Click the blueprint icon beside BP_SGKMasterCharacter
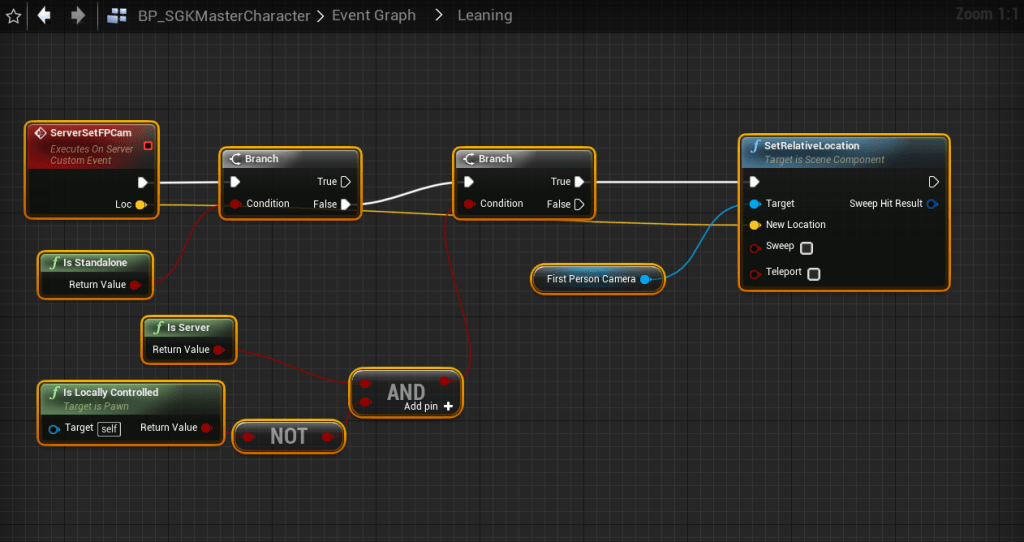Screen dimensions: 1024x542 pos(117,16)
